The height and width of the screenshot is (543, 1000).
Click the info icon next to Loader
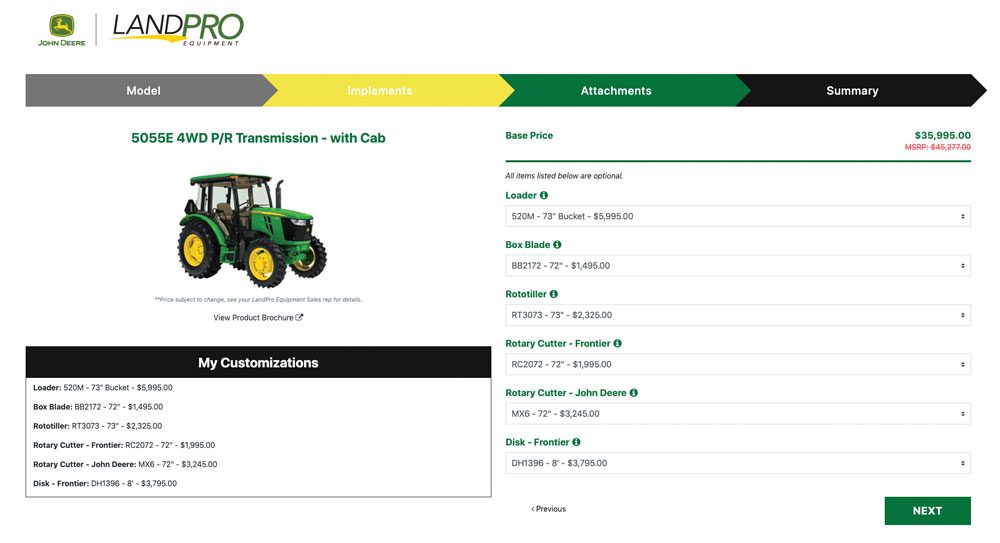click(544, 196)
